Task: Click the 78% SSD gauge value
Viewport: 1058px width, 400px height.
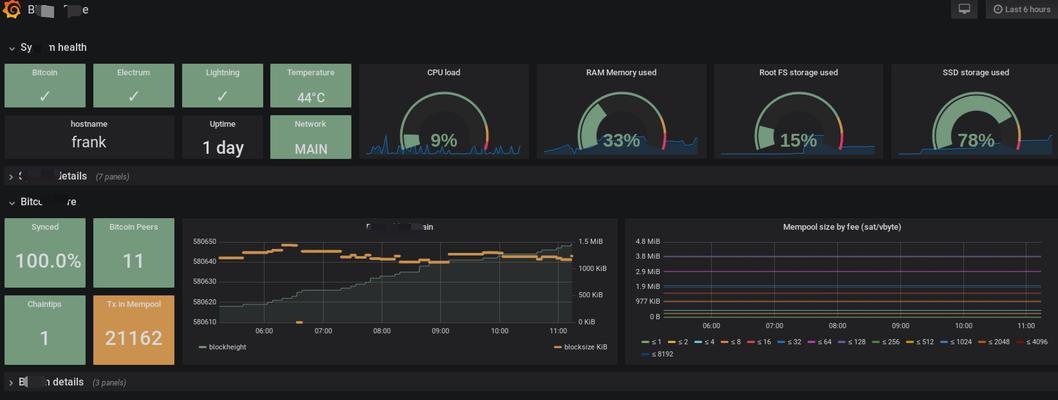Action: click(x=976, y=140)
